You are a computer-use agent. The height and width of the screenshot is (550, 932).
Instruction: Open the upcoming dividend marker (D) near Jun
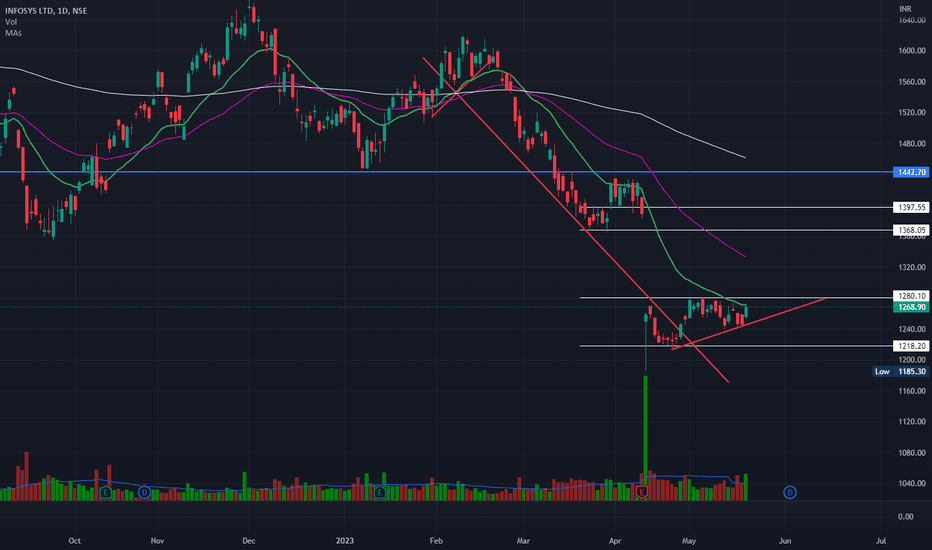[x=789, y=492]
